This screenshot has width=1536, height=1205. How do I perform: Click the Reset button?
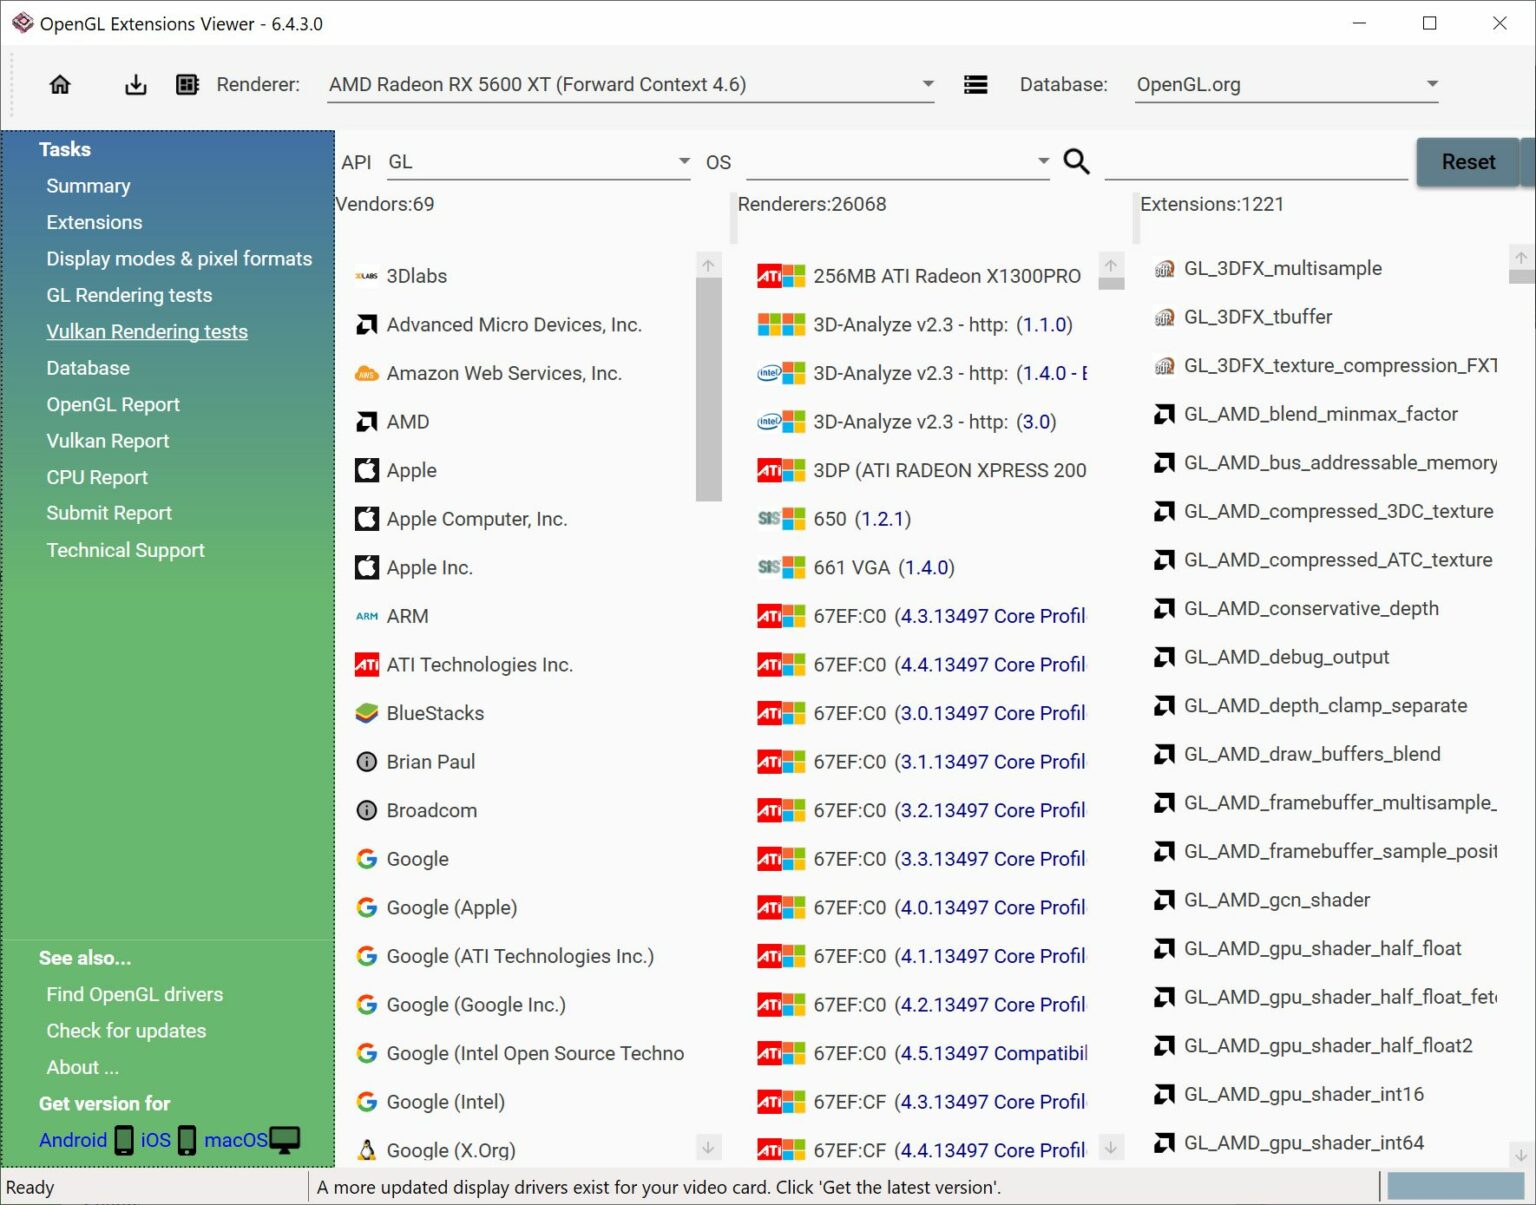click(1468, 162)
